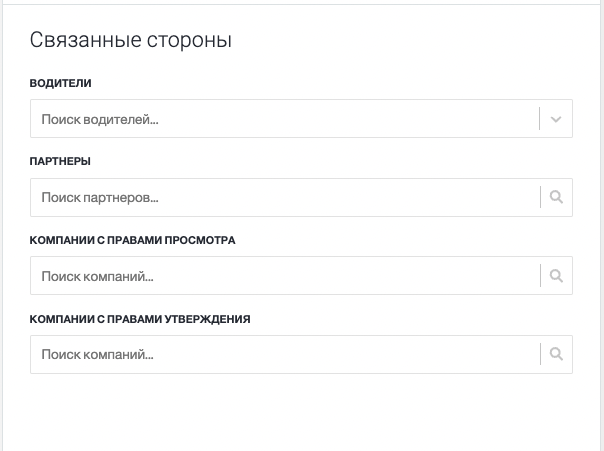Click search icon for Компании с правами просмотра
This screenshot has width=604, height=451.
tap(556, 276)
